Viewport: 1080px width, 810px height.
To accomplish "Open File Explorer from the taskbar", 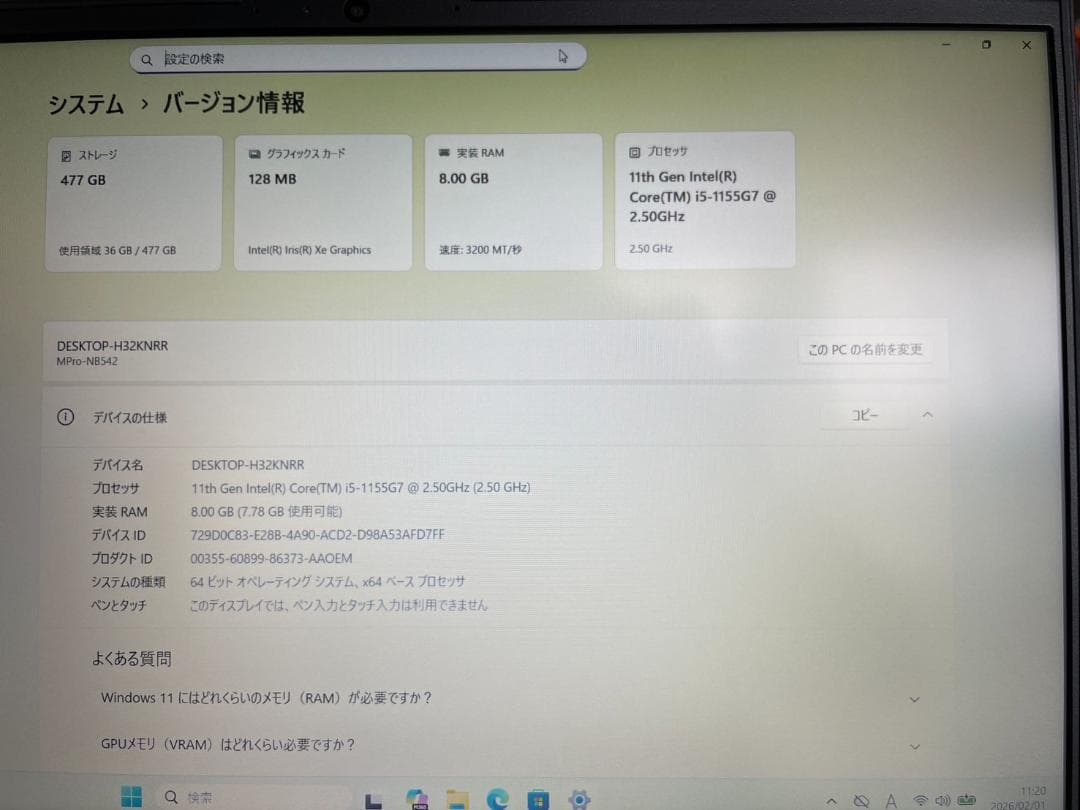I will point(457,798).
